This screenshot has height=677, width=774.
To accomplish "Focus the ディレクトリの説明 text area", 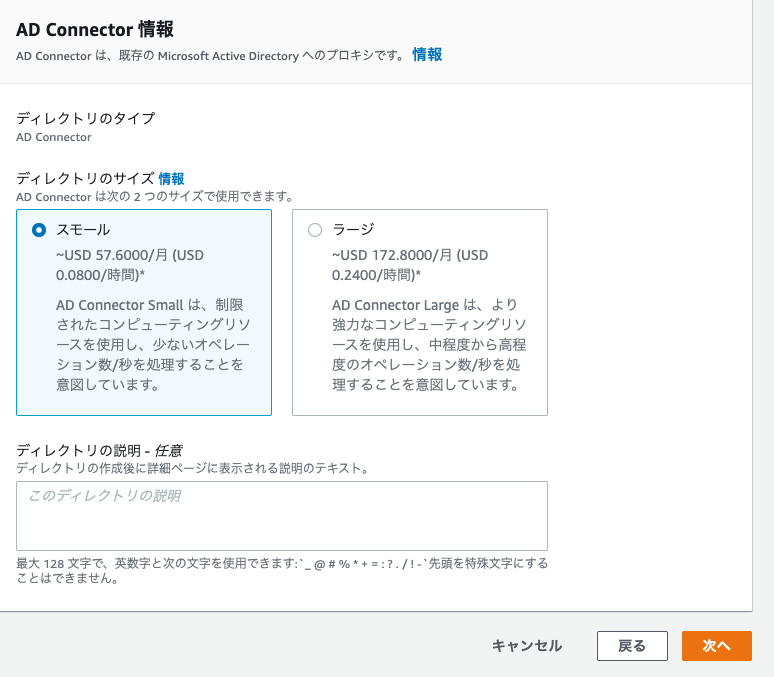I will (x=282, y=516).
